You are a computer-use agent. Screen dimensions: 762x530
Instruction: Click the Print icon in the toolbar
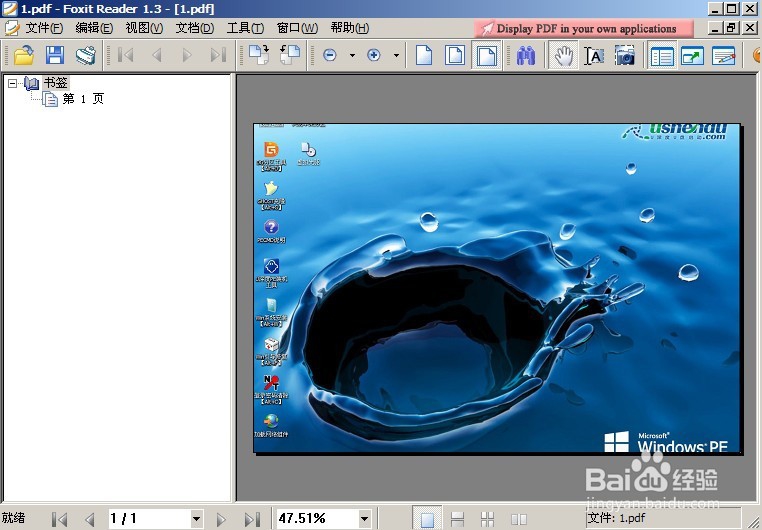coord(86,55)
